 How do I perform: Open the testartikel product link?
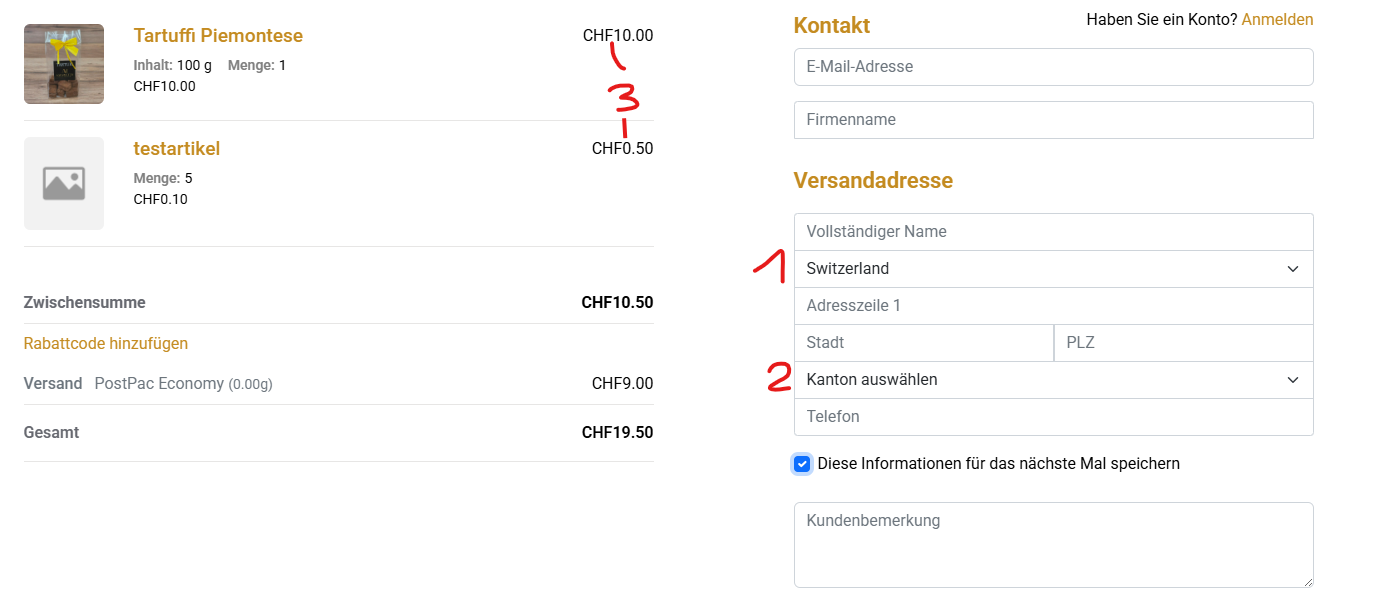coord(177,149)
